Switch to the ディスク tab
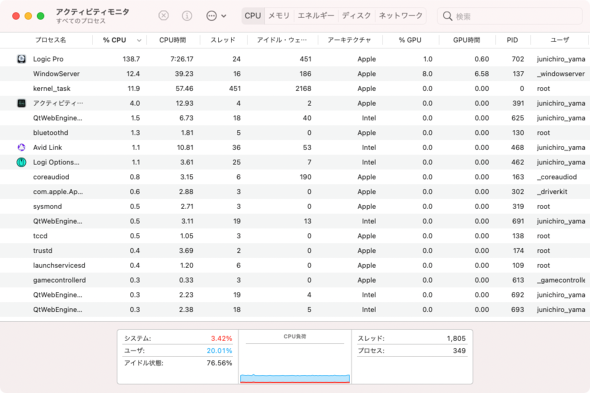 coord(356,16)
